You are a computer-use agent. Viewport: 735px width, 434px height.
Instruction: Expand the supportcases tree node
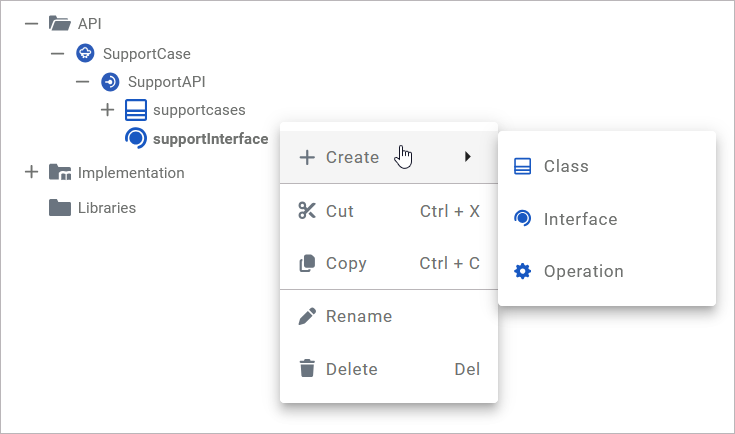[x=108, y=109]
